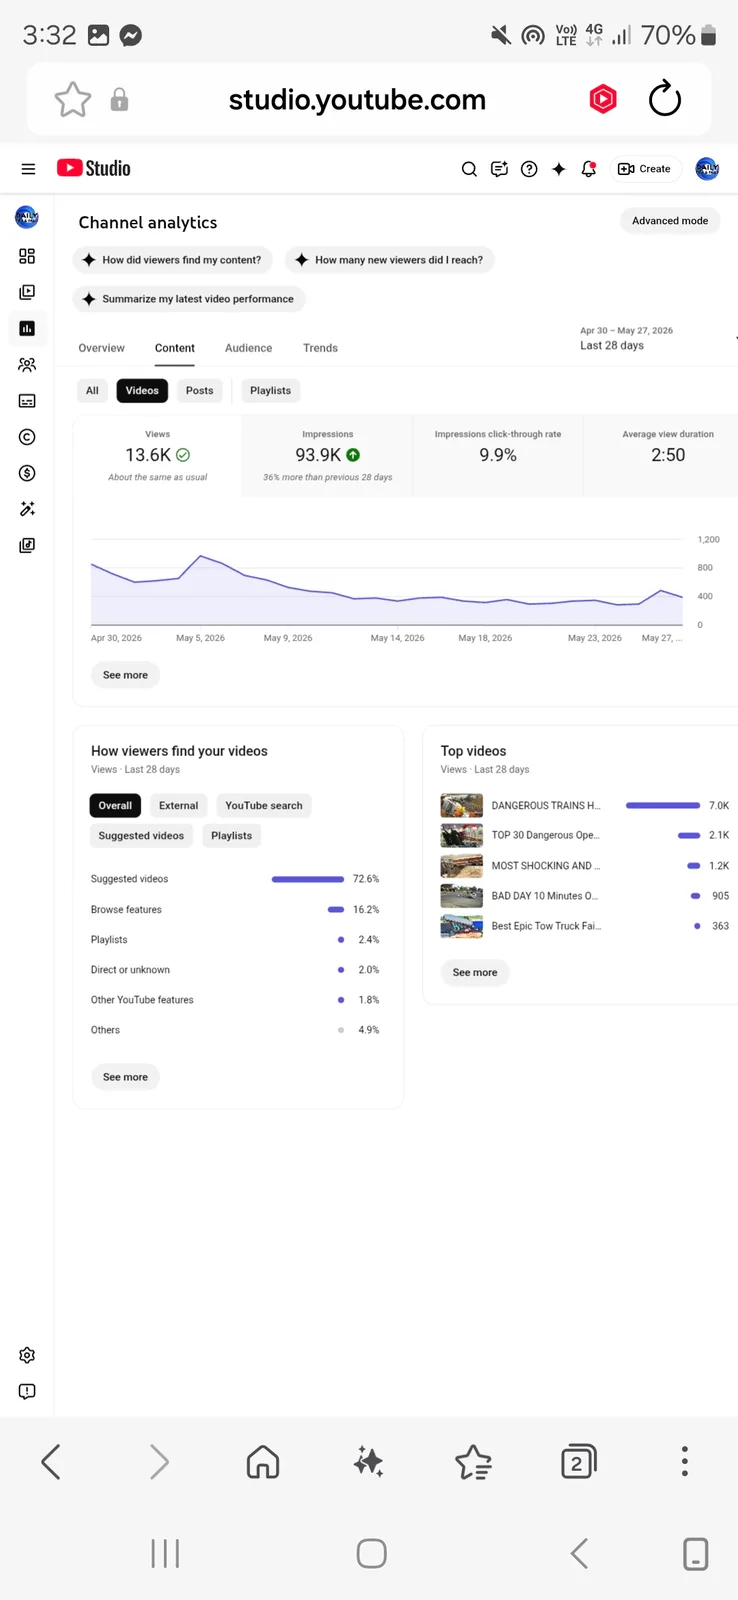
Task: Open Dashboard icon in sidebar
Action: tap(27, 256)
